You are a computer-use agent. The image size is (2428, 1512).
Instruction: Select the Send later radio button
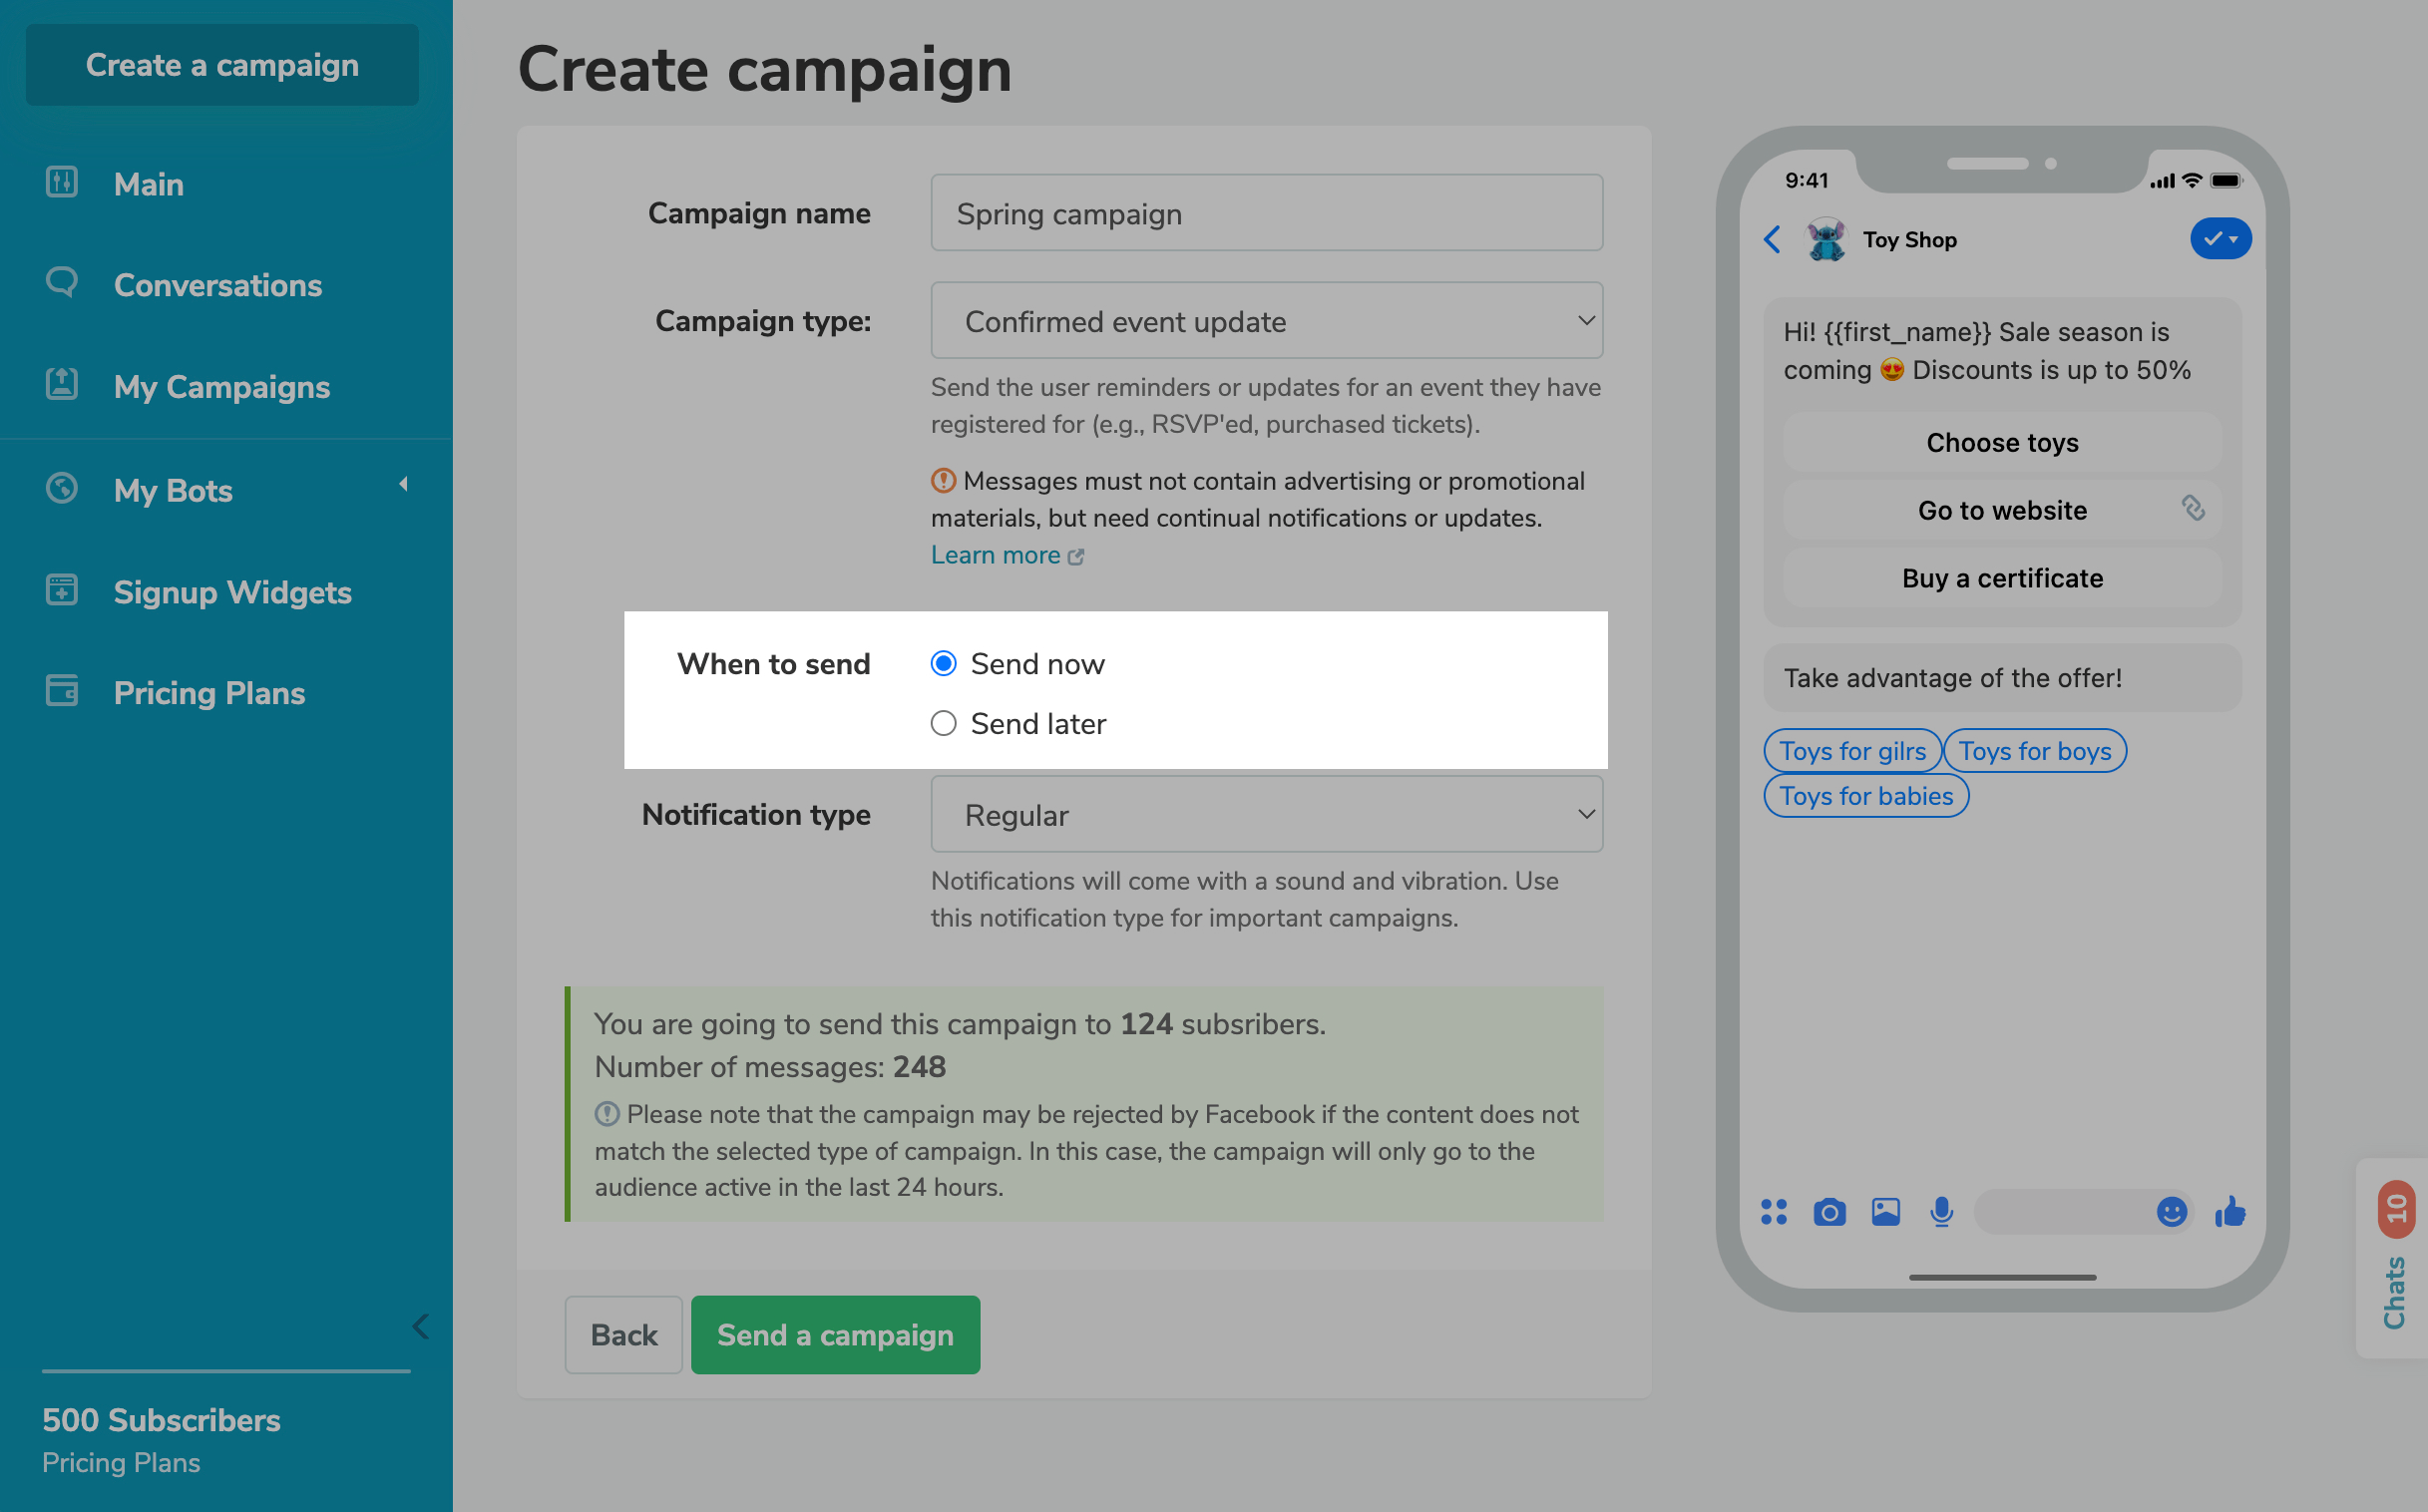click(943, 724)
